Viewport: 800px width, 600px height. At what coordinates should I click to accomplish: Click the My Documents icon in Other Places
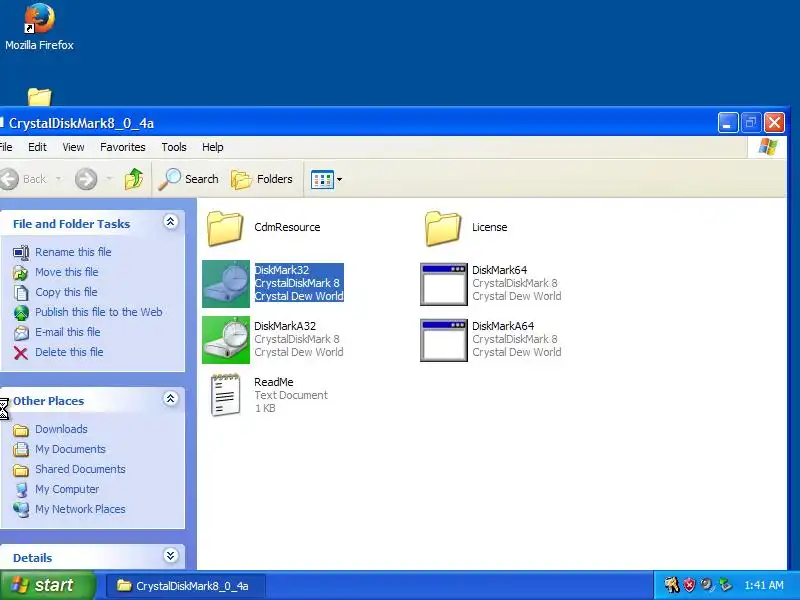click(x=21, y=450)
